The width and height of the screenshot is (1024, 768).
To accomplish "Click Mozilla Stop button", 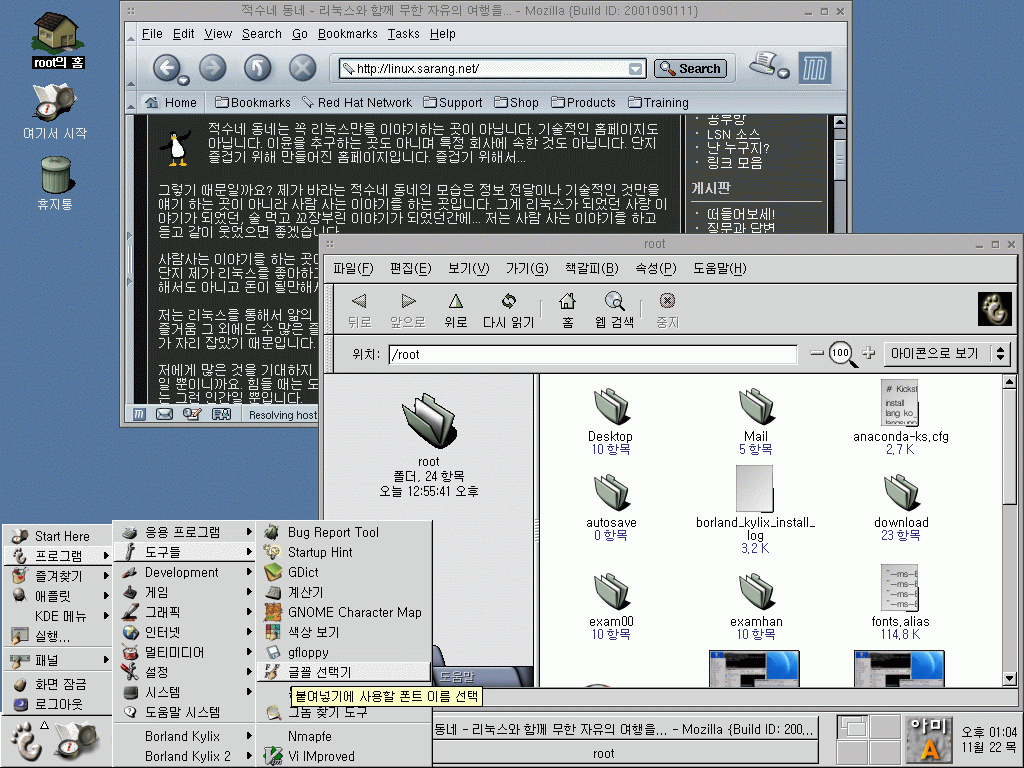I will (302, 67).
